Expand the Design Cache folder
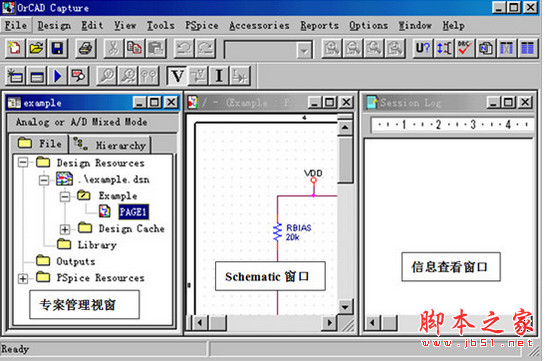This screenshot has height=361, width=545. pos(65,229)
